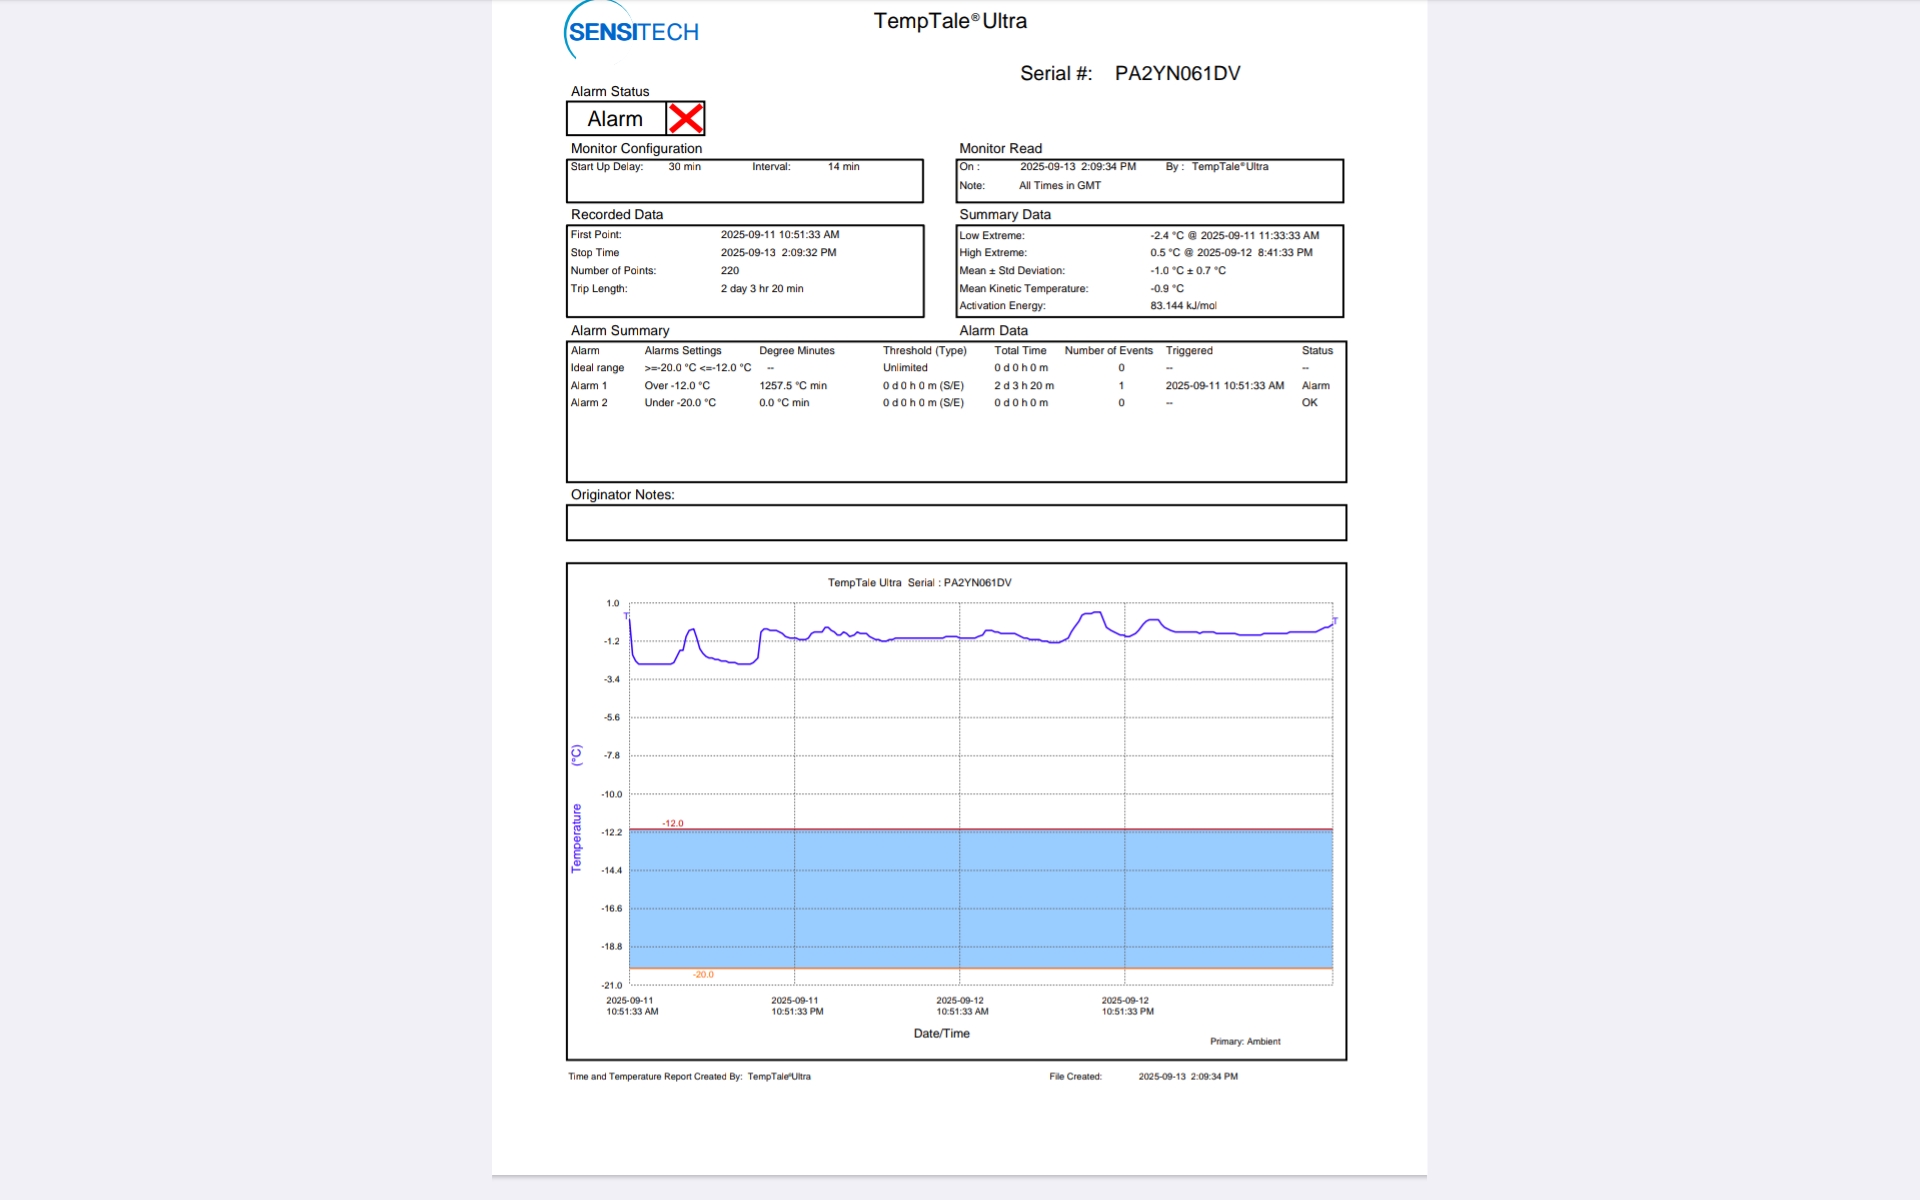Click the chart title with serial number
1920x1200 pixels.
click(919, 583)
